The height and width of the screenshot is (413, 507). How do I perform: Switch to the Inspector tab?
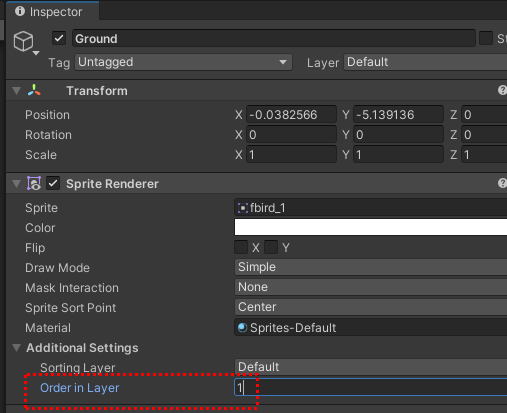coord(53,11)
